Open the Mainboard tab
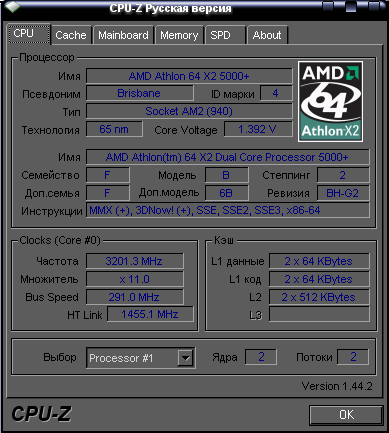Viewport: 389px width, 433px height. point(123,35)
